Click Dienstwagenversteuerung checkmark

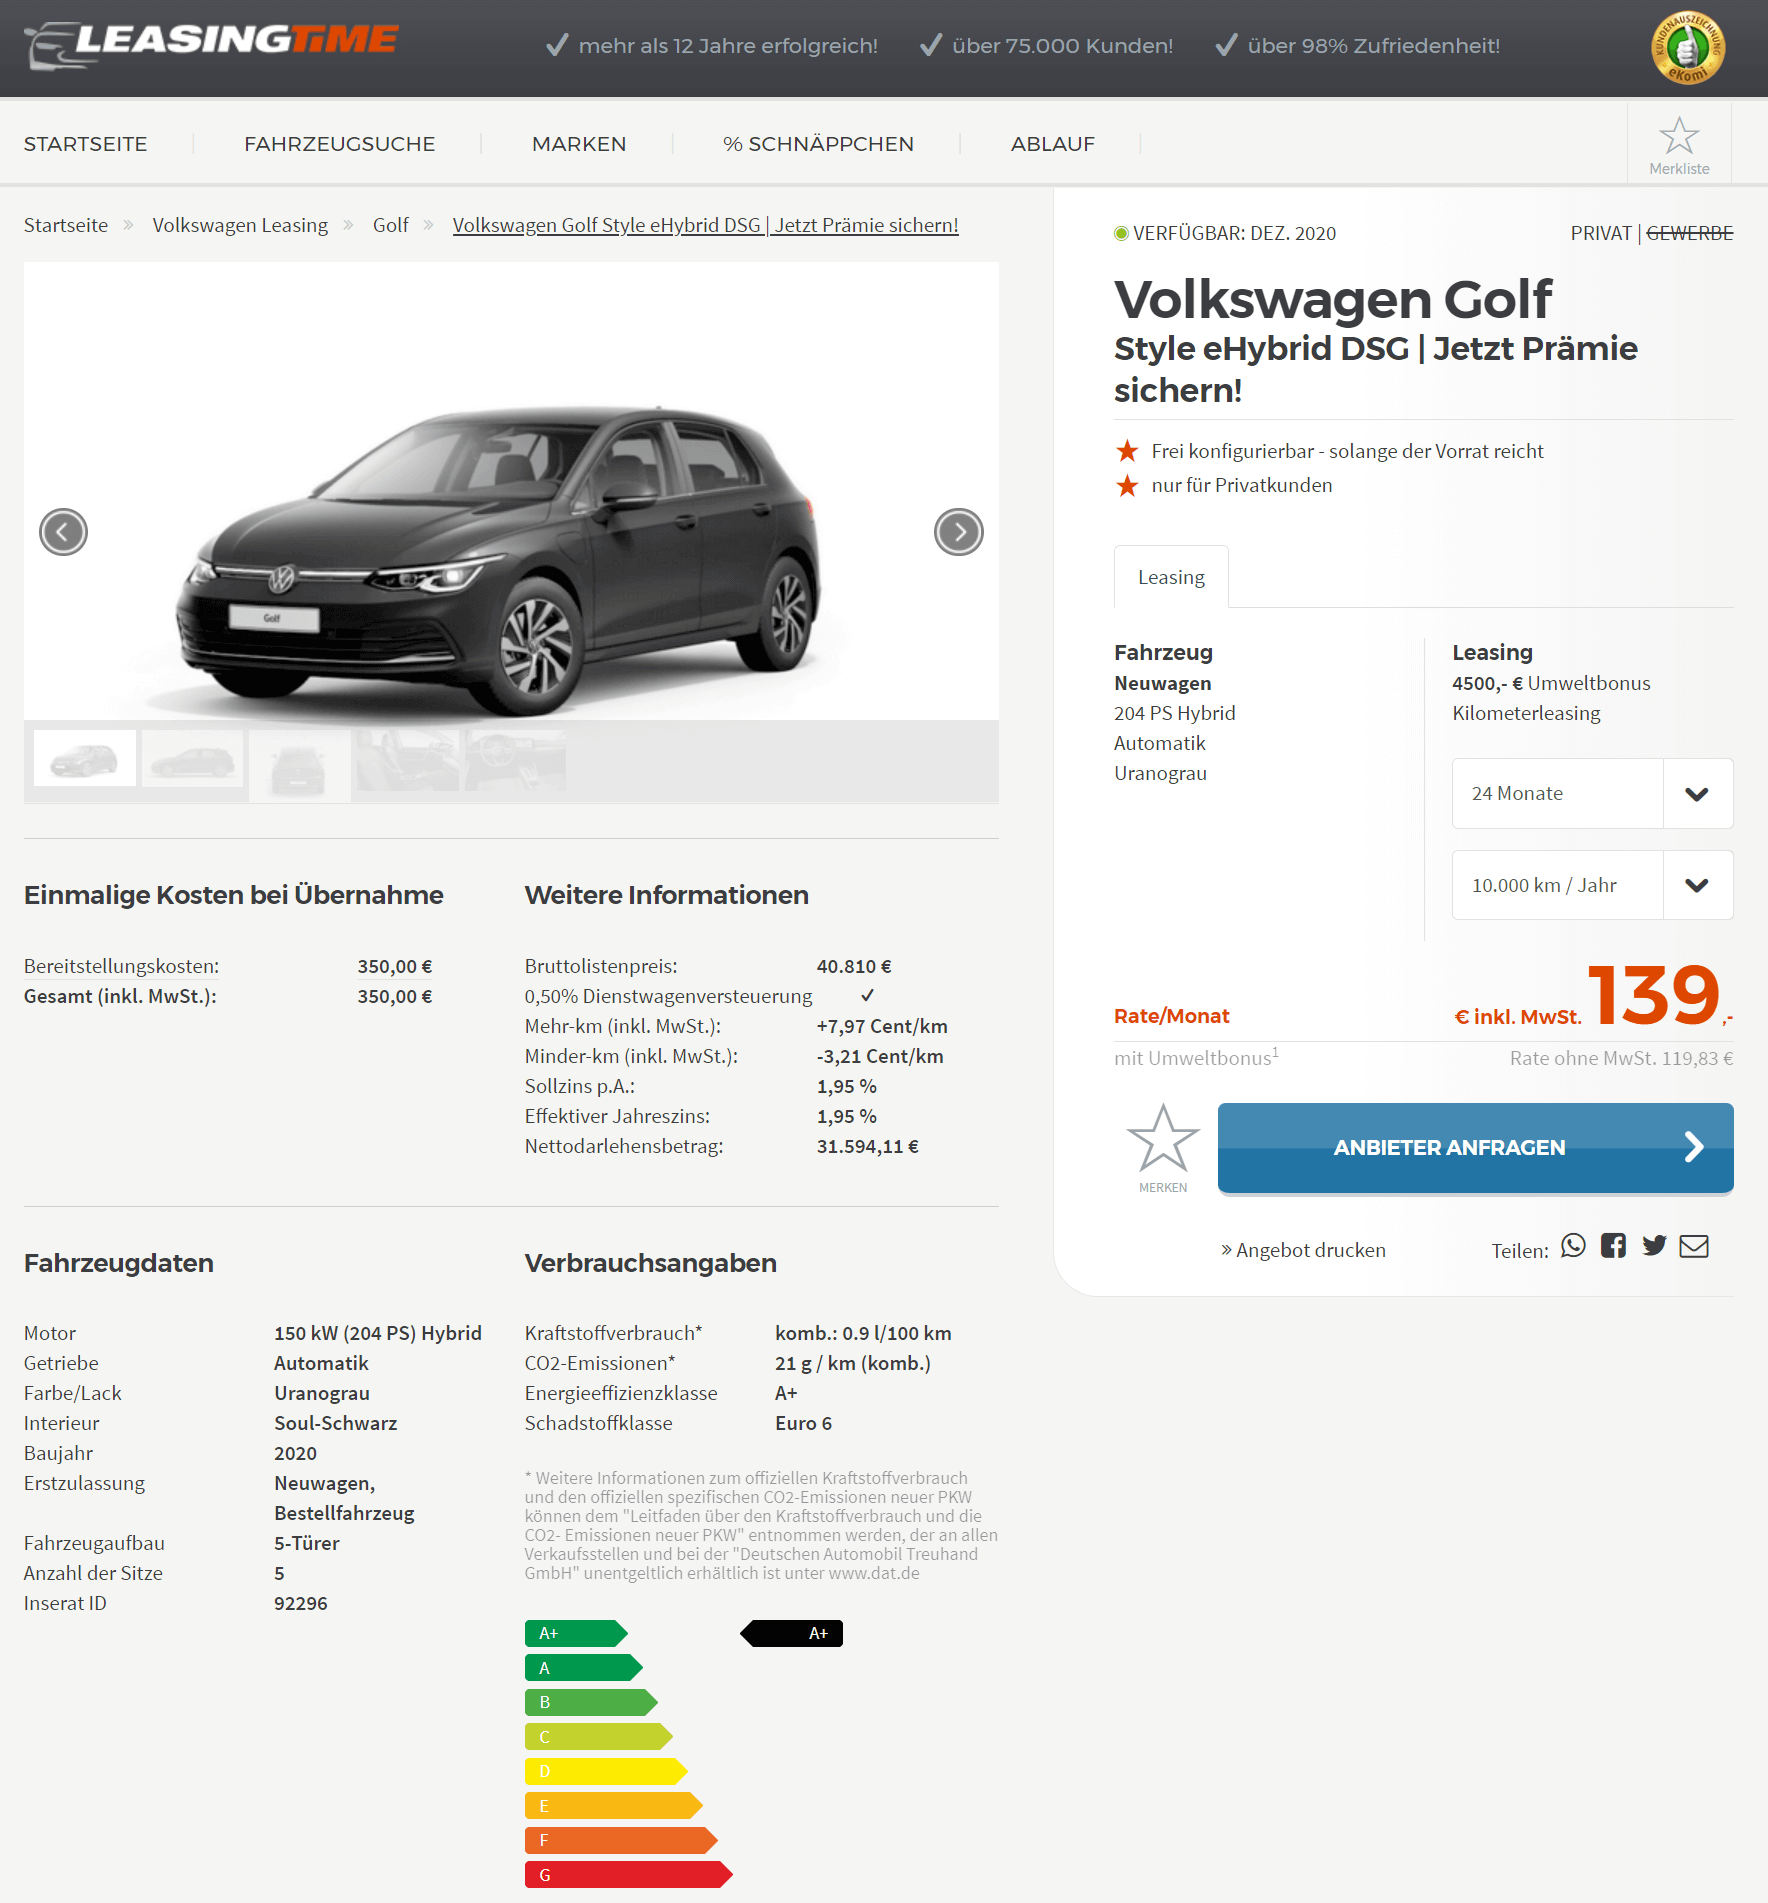tap(868, 995)
